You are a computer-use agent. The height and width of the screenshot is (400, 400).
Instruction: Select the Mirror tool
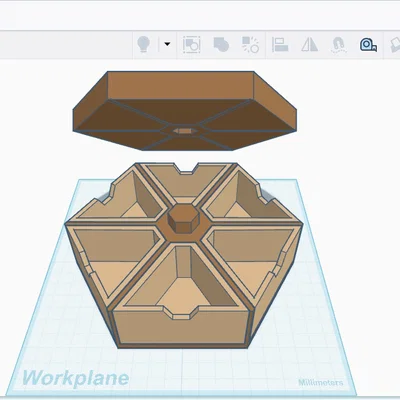point(309,44)
